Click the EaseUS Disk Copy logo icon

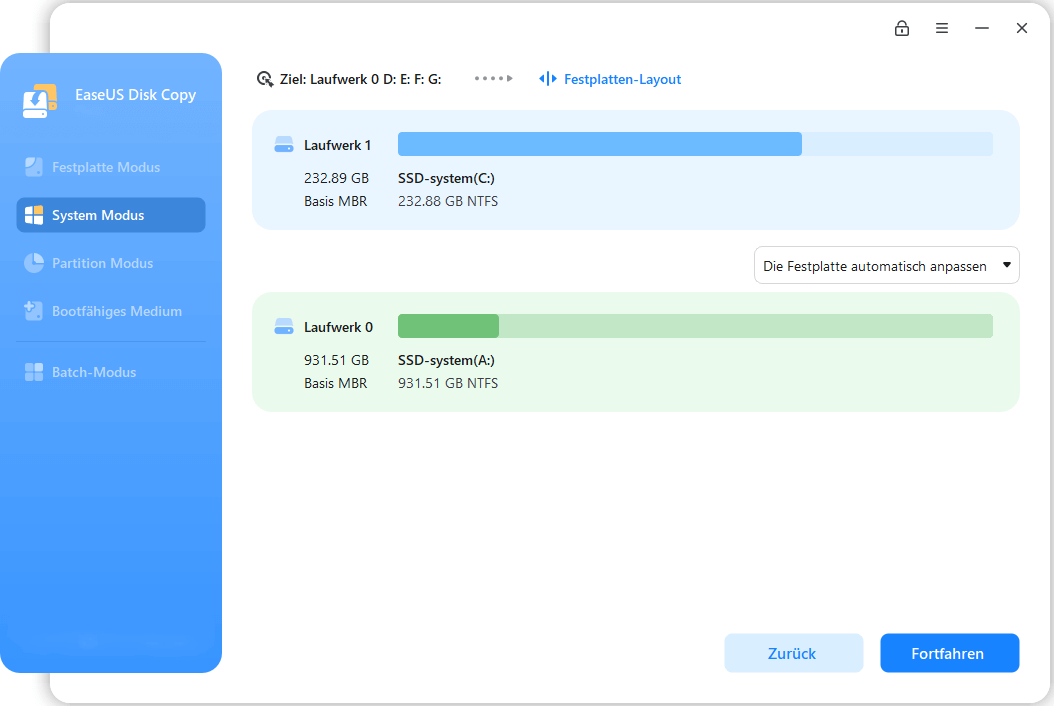click(x=39, y=101)
